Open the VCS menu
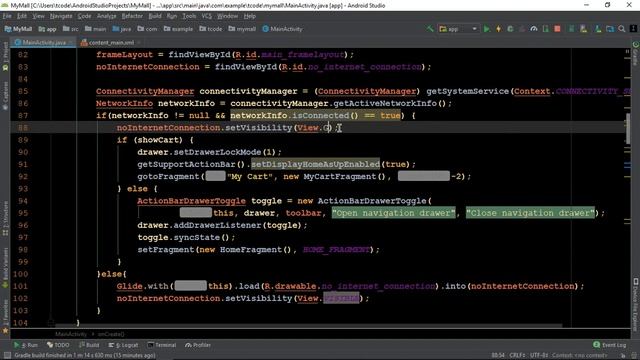Viewport: 640px width, 360px height. point(207,16)
